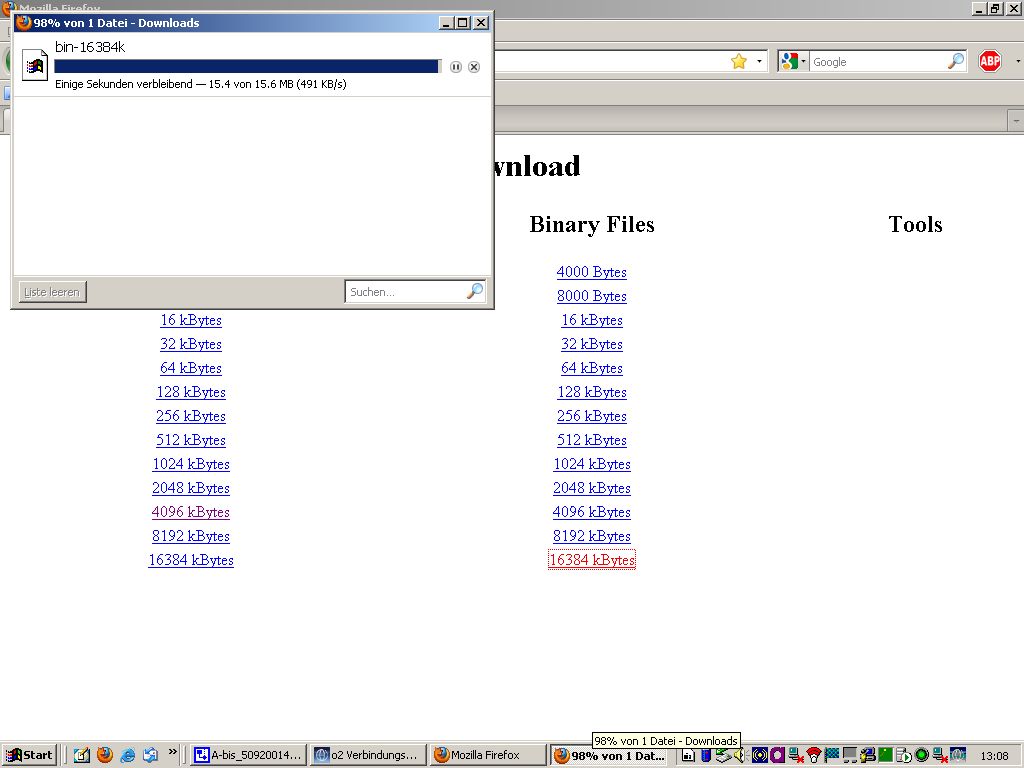The image size is (1024, 768).
Task: Open the Adblock Plus ABP icon
Action: pos(990,62)
